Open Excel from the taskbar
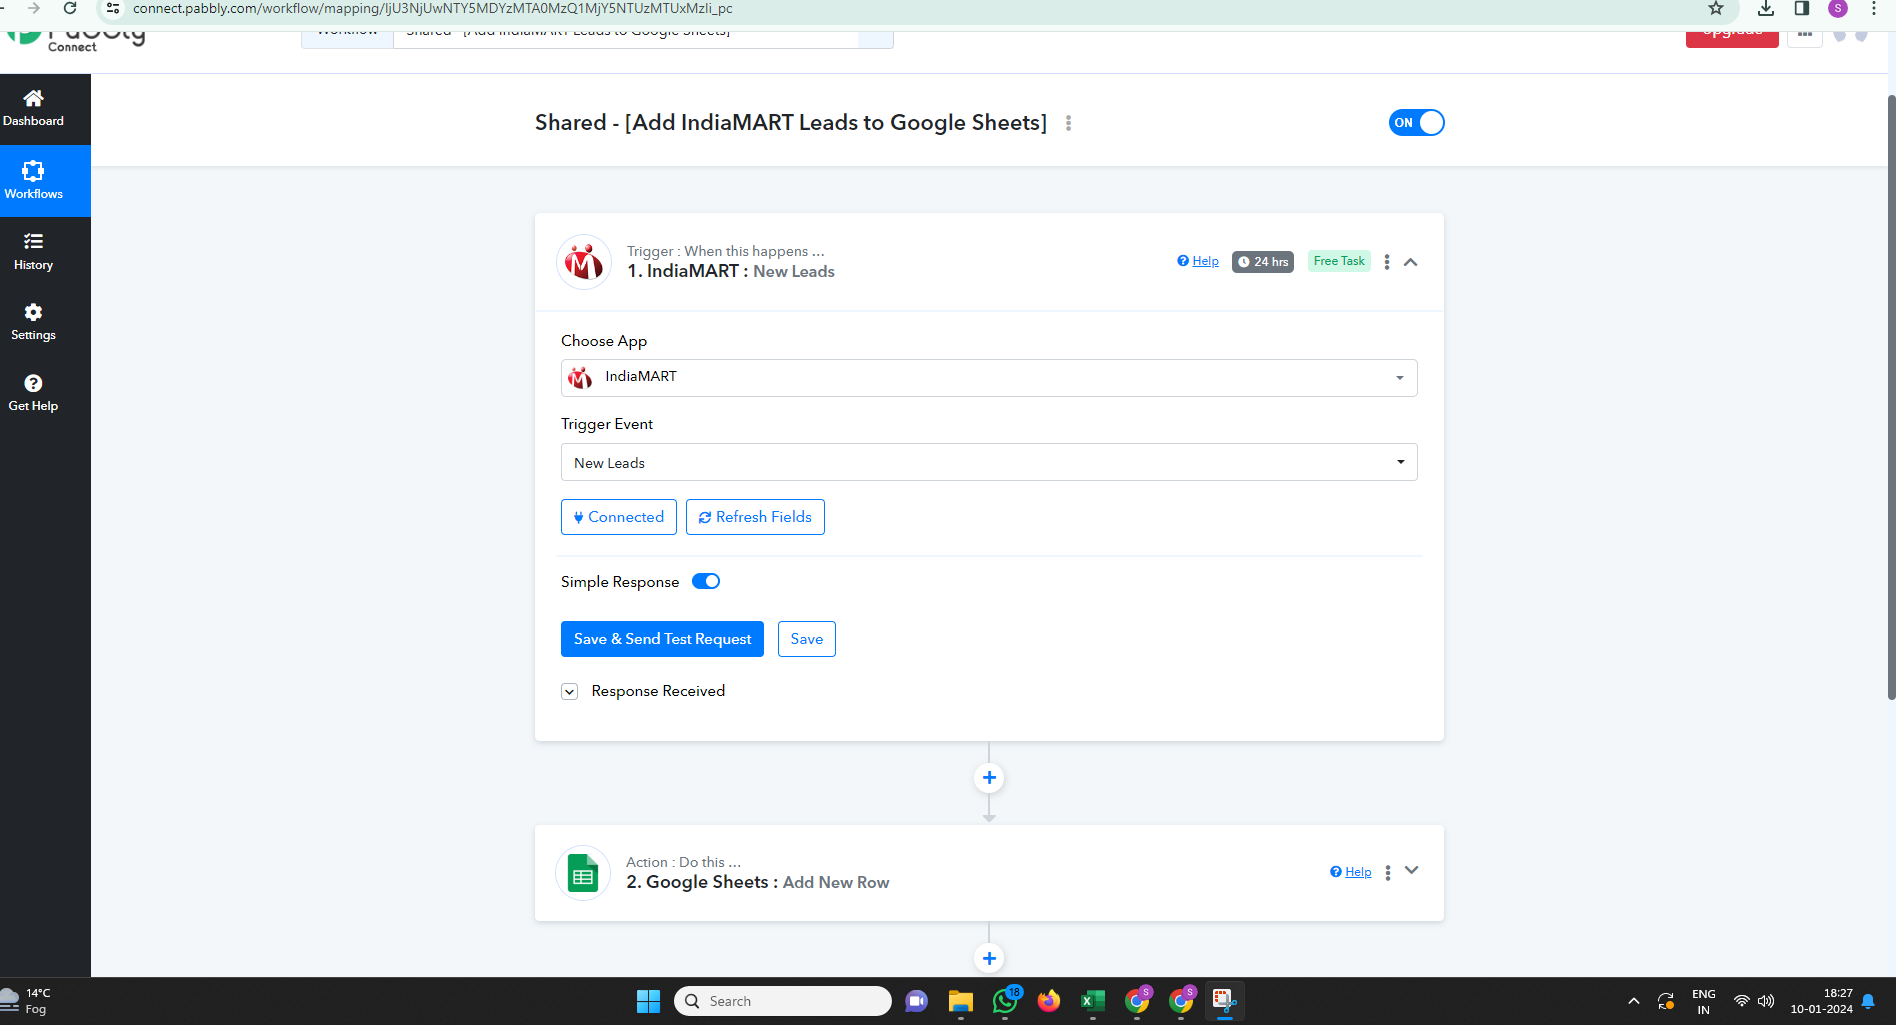The height and width of the screenshot is (1025, 1896). click(1093, 1001)
